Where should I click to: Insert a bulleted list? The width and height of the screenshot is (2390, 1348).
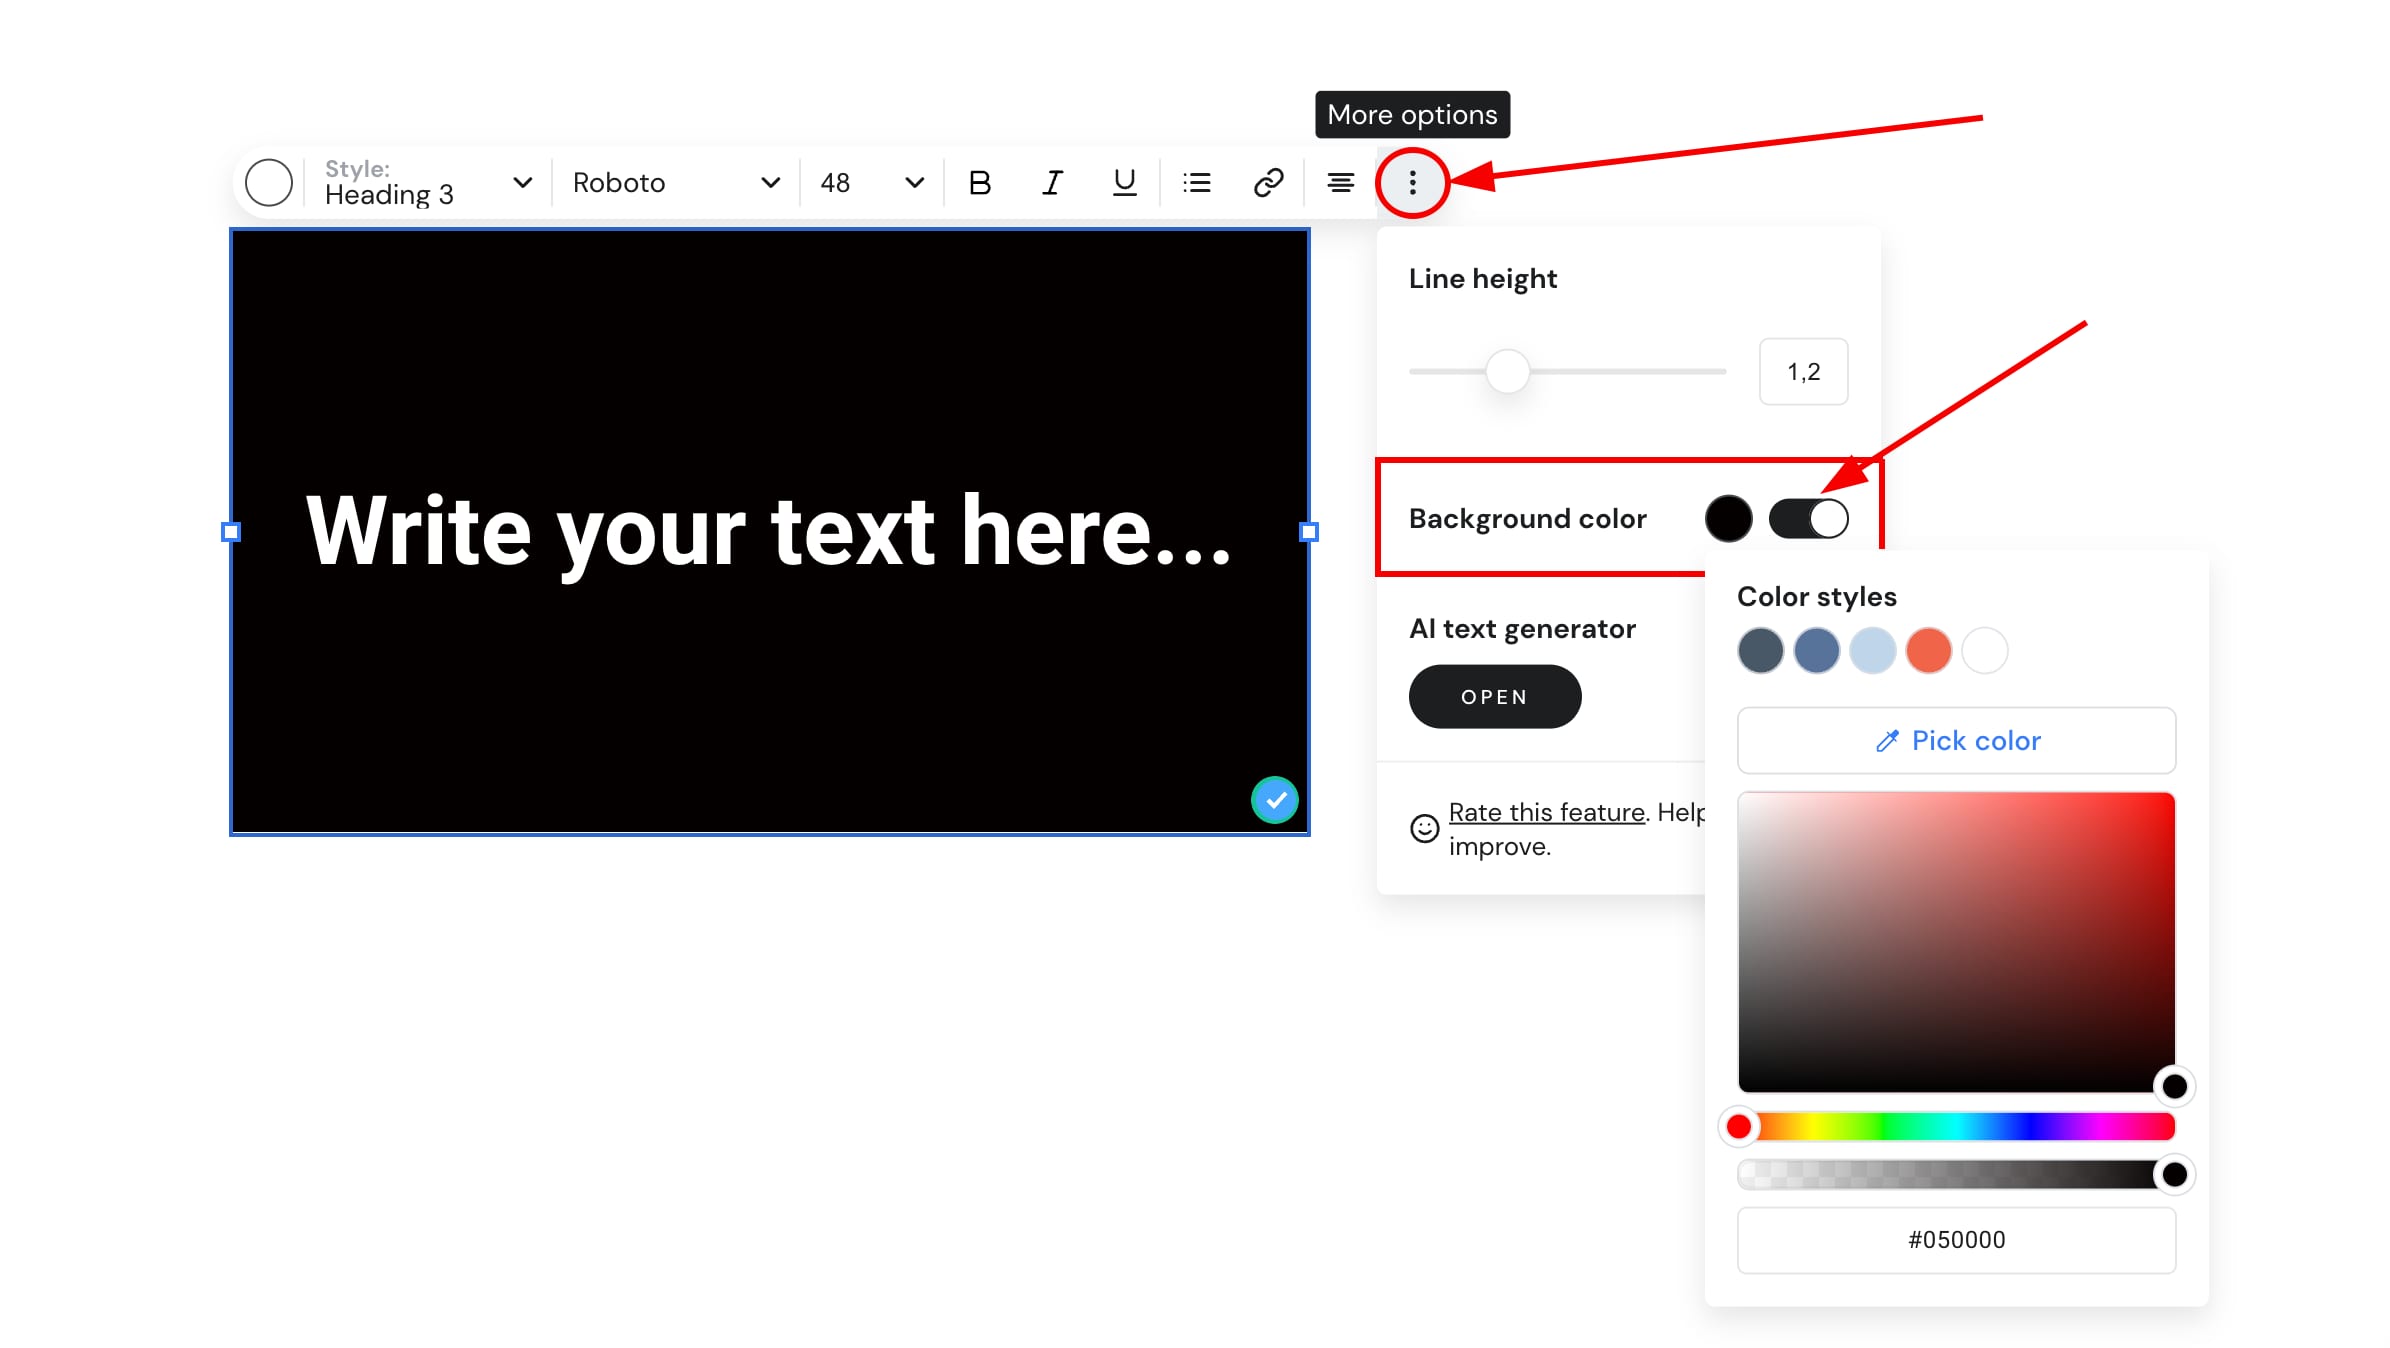pyautogui.click(x=1196, y=183)
